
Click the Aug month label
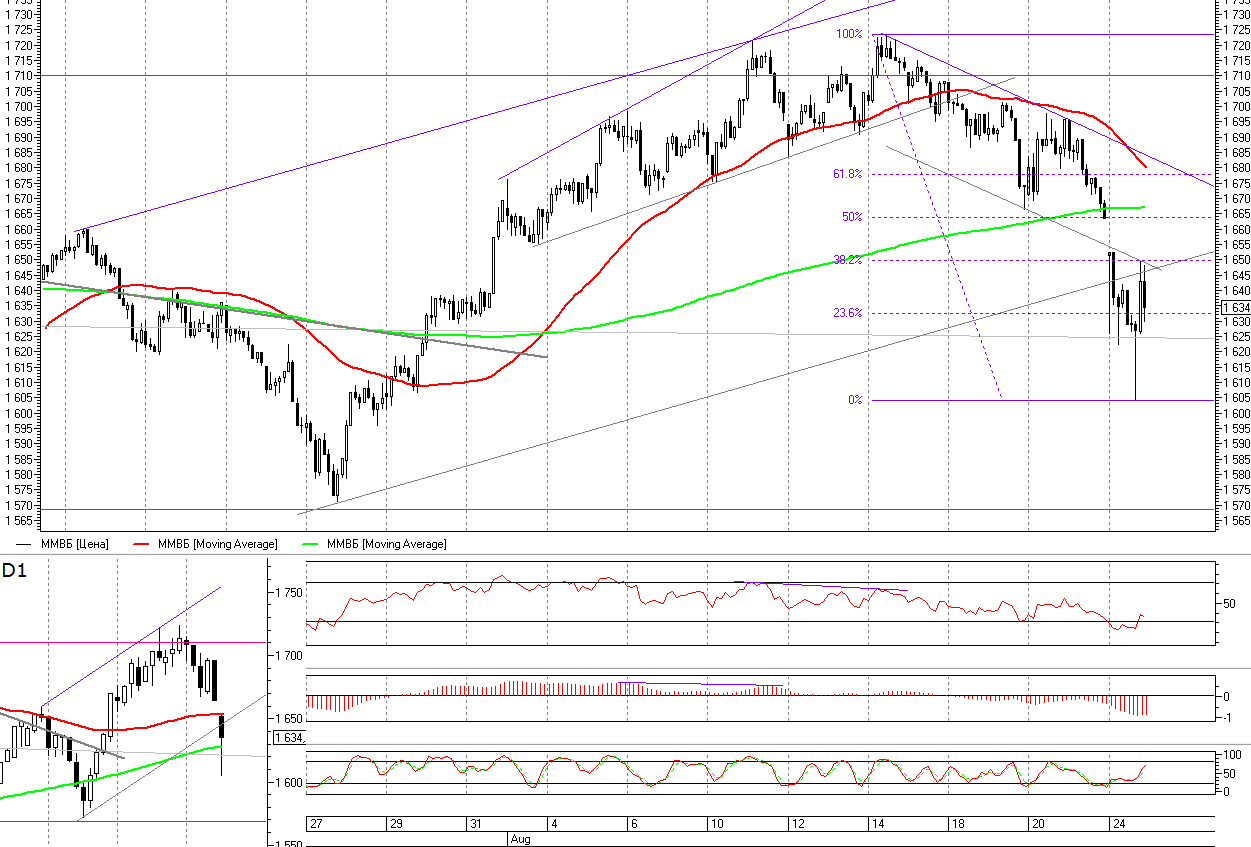click(521, 839)
